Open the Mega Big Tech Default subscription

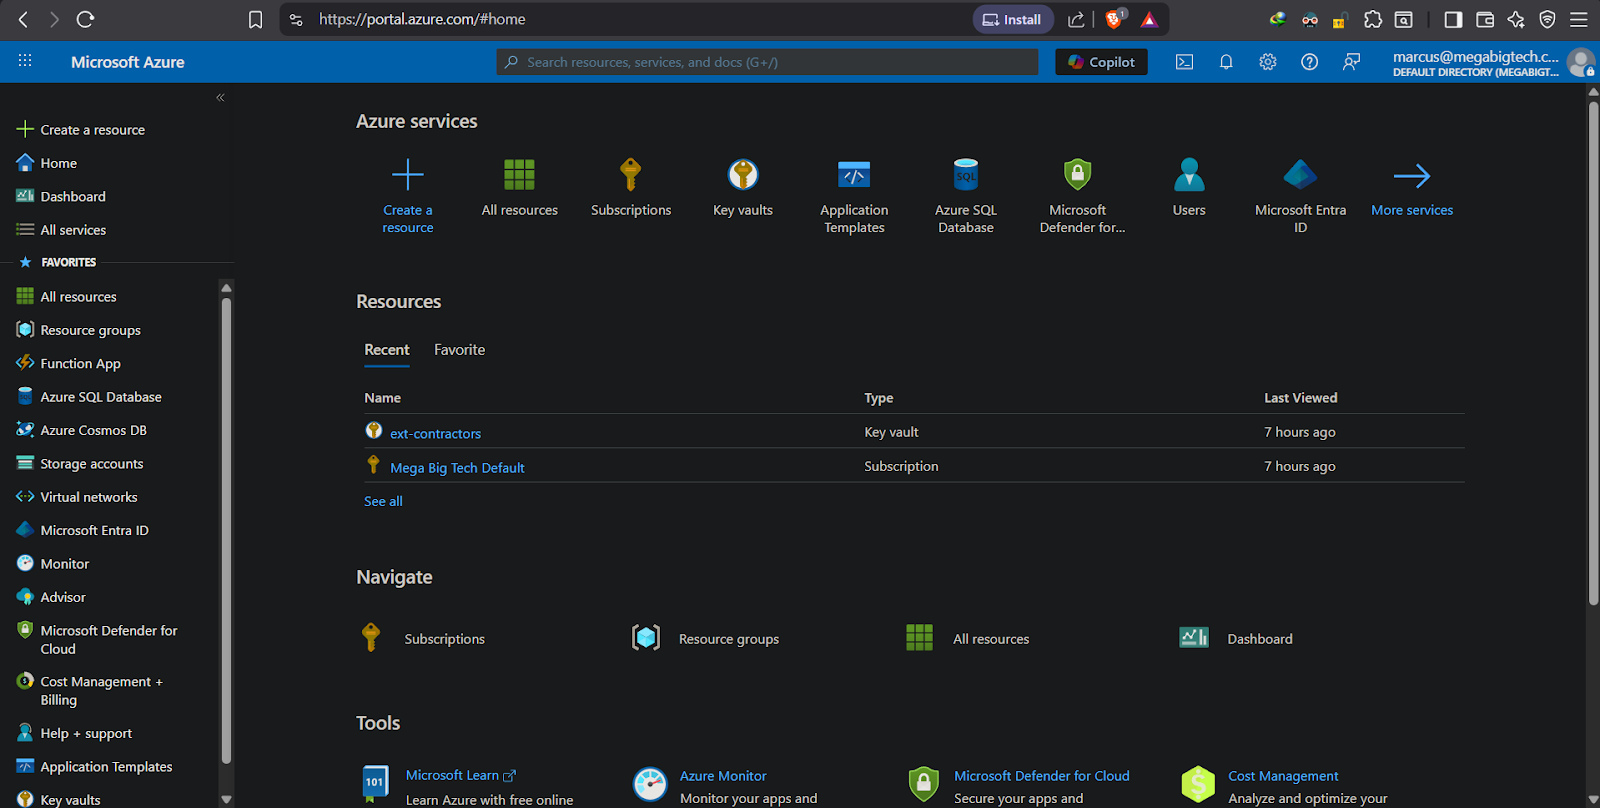click(x=457, y=468)
